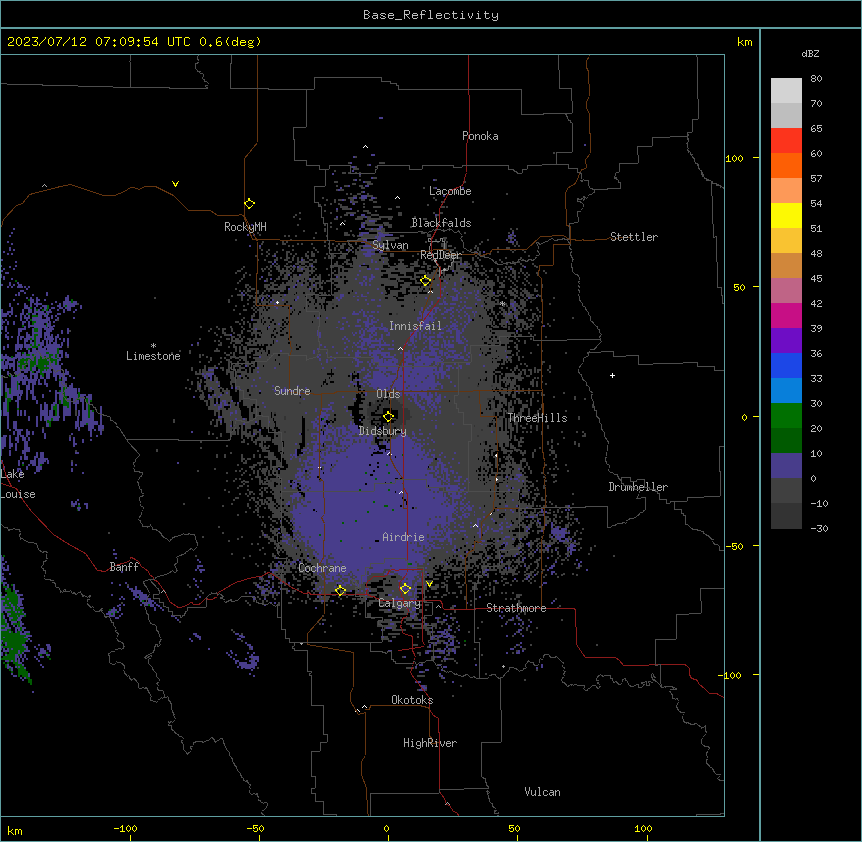862x842 pixels.
Task: Click the Sylvan label
Action: 390,245
